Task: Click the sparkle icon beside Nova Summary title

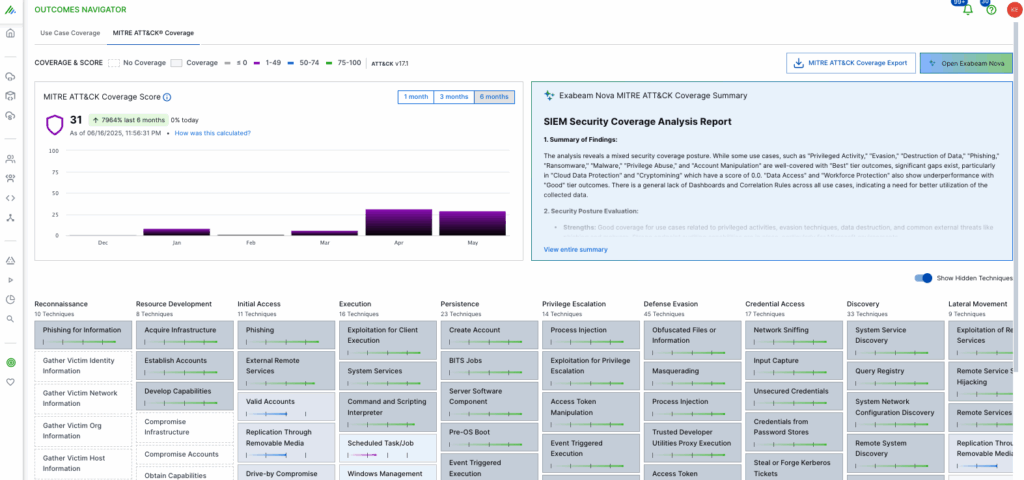Action: tap(549, 95)
